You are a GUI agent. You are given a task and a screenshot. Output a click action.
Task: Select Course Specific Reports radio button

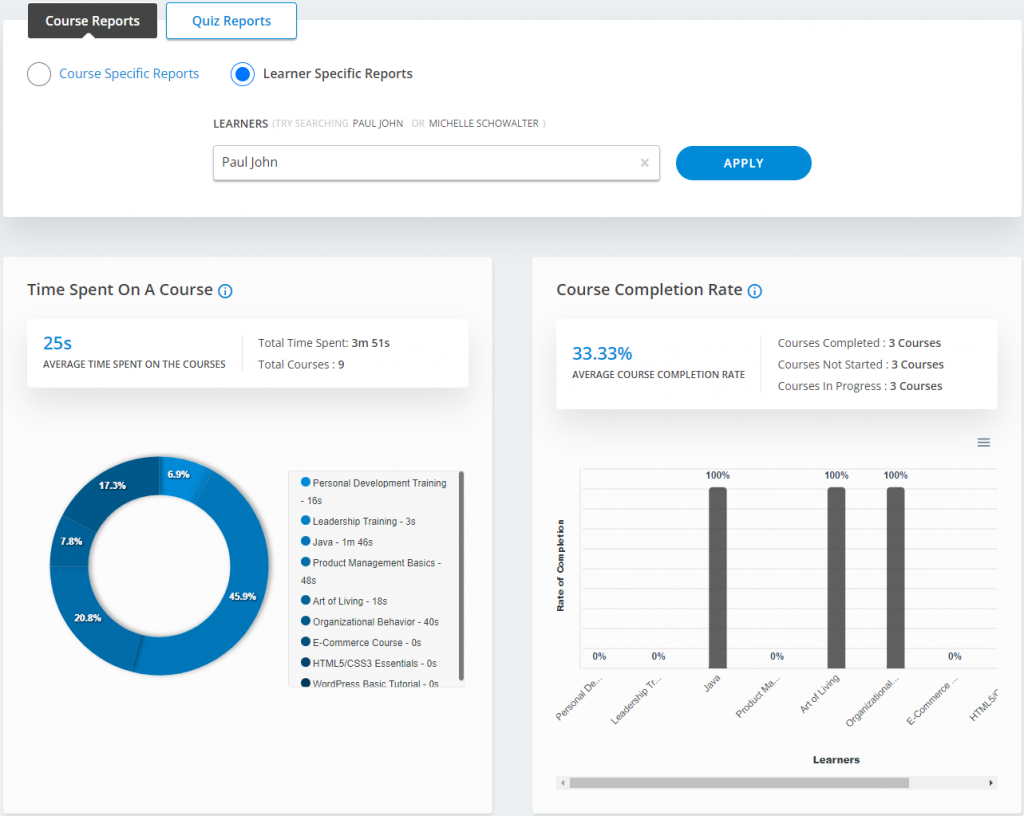[x=39, y=74]
